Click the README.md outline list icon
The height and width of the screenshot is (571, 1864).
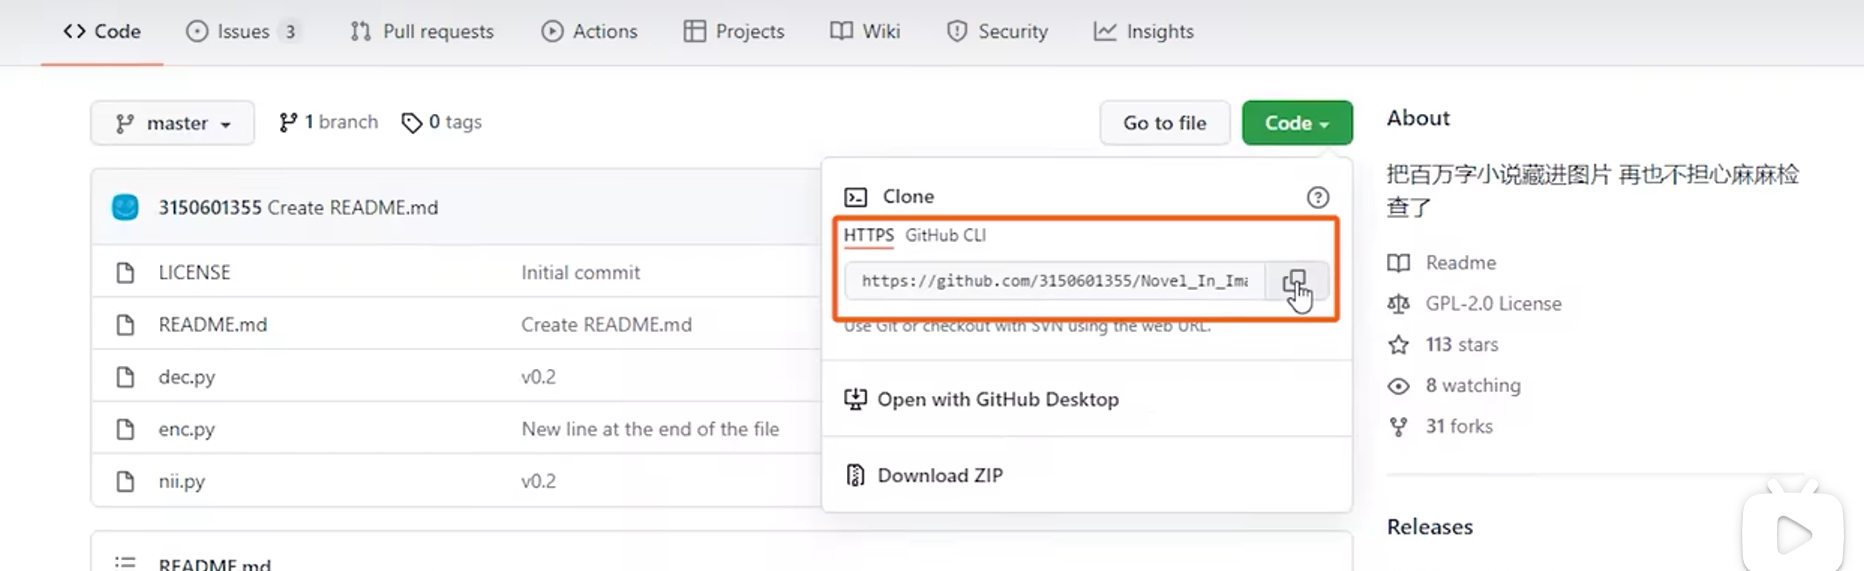125,563
